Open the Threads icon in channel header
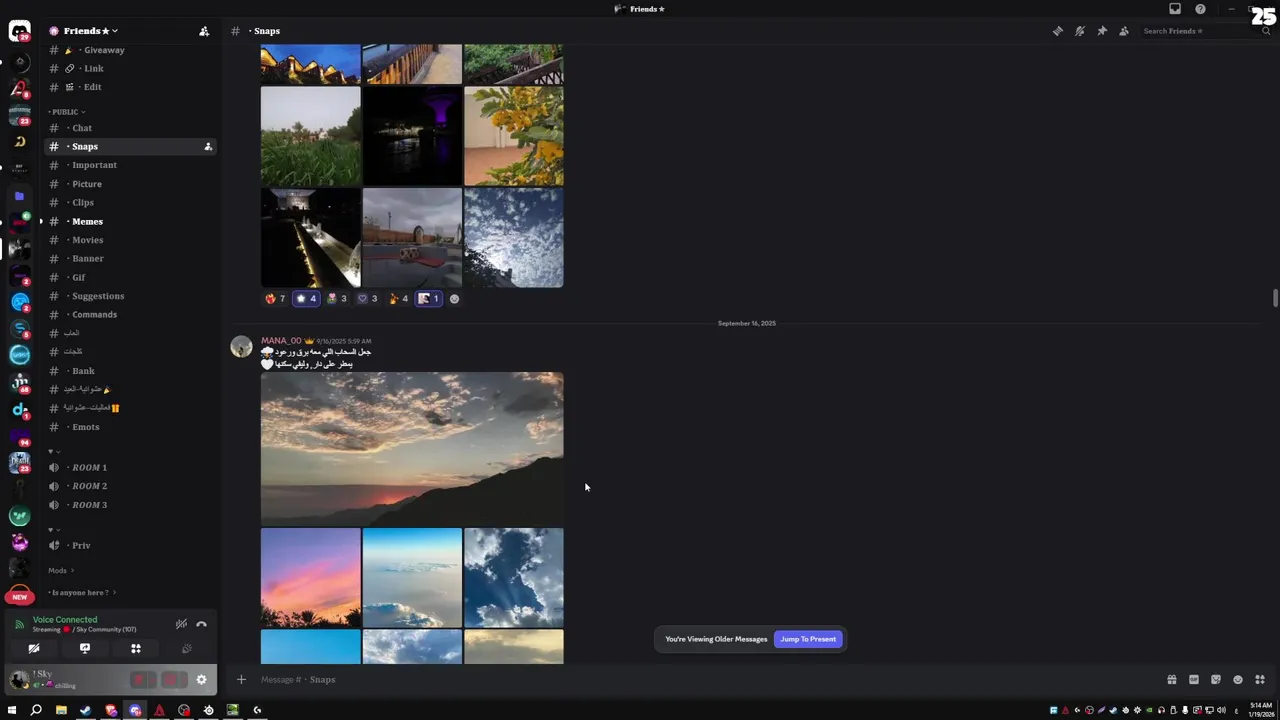 [x=1057, y=31]
